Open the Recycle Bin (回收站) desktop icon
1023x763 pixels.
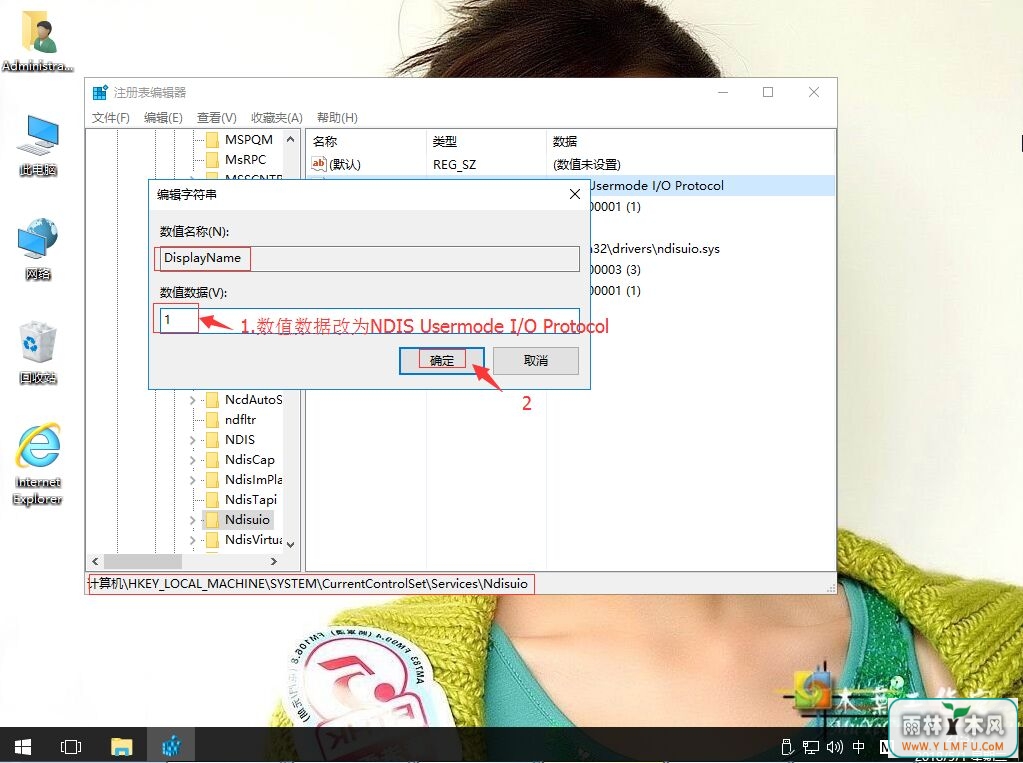[x=38, y=352]
